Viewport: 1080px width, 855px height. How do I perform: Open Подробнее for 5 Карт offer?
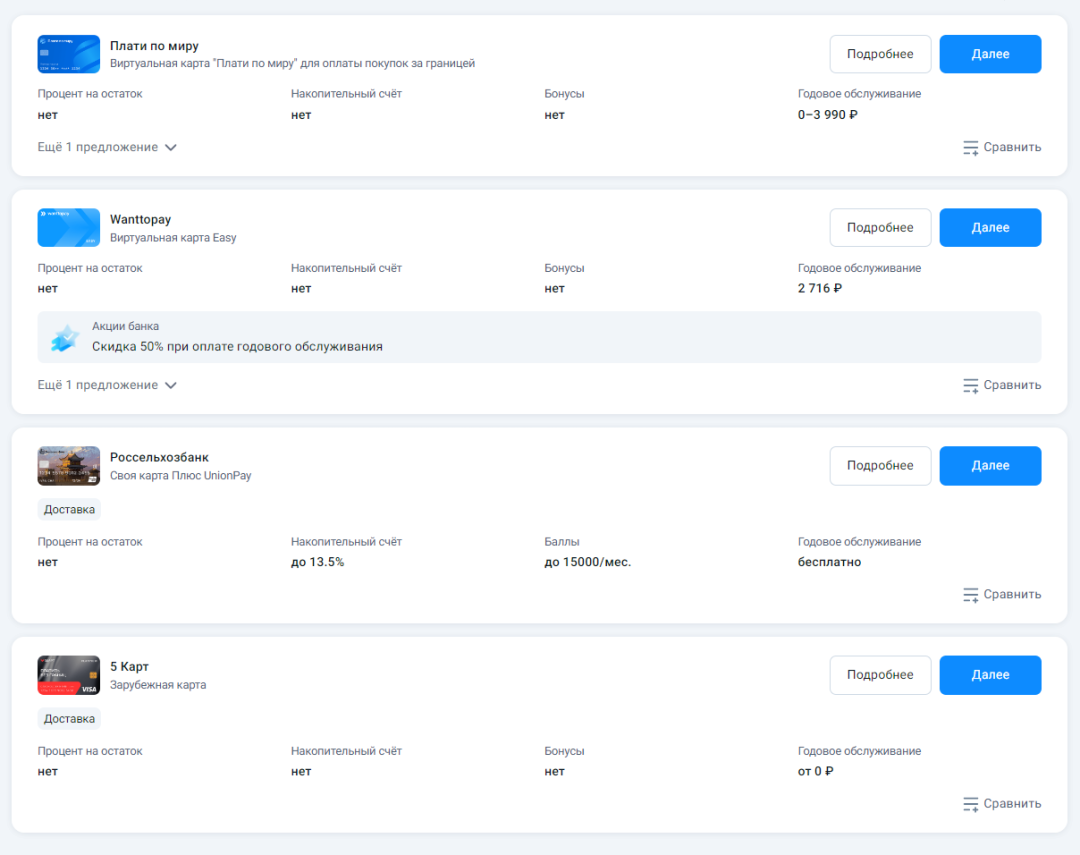[880, 675]
